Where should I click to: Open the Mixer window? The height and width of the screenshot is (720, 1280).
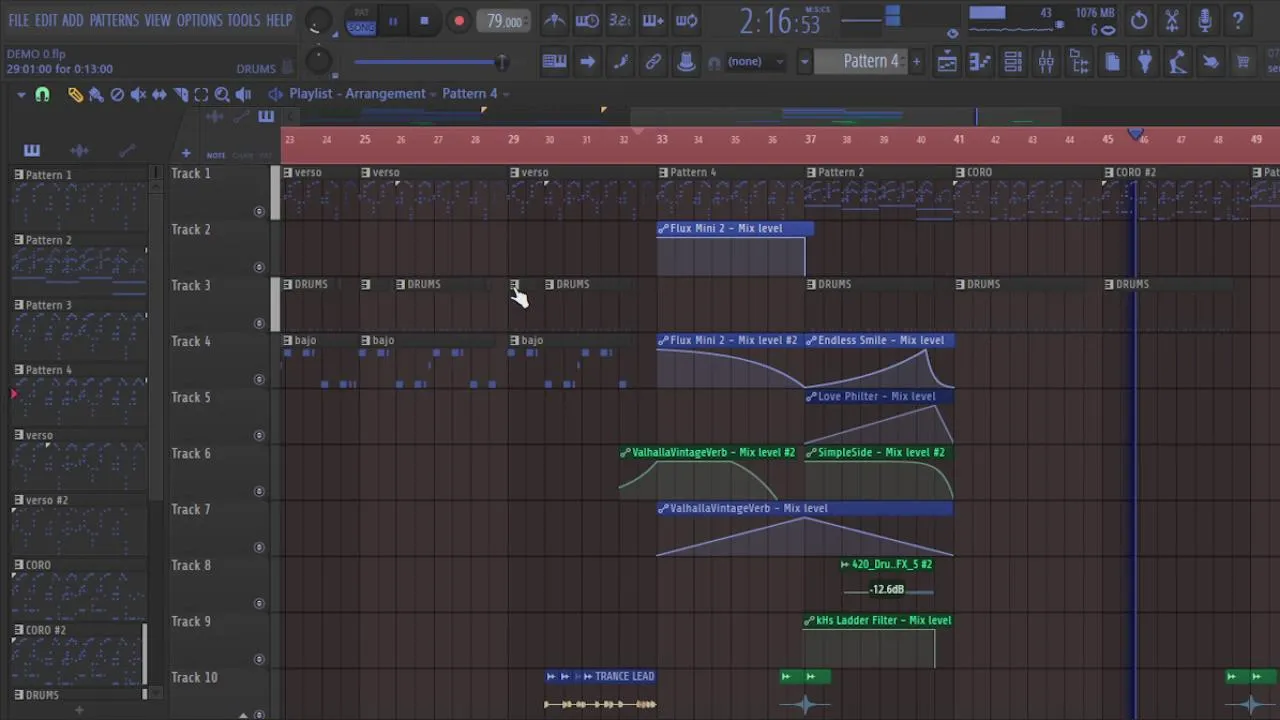pyautogui.click(x=1046, y=62)
